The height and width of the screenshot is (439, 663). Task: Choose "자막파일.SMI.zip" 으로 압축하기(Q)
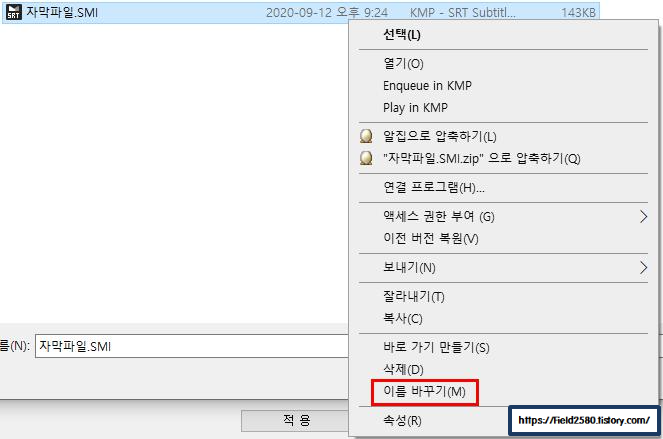[x=482, y=158]
